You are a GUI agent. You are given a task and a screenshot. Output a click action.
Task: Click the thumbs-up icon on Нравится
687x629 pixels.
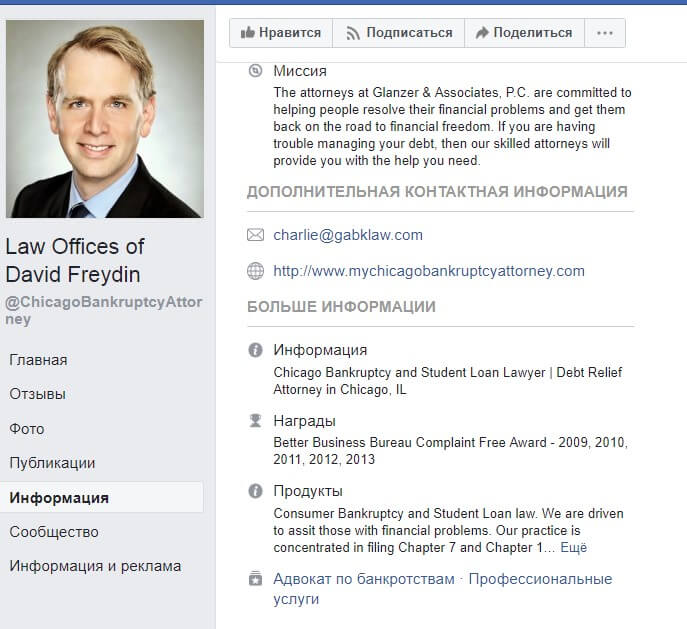[248, 32]
